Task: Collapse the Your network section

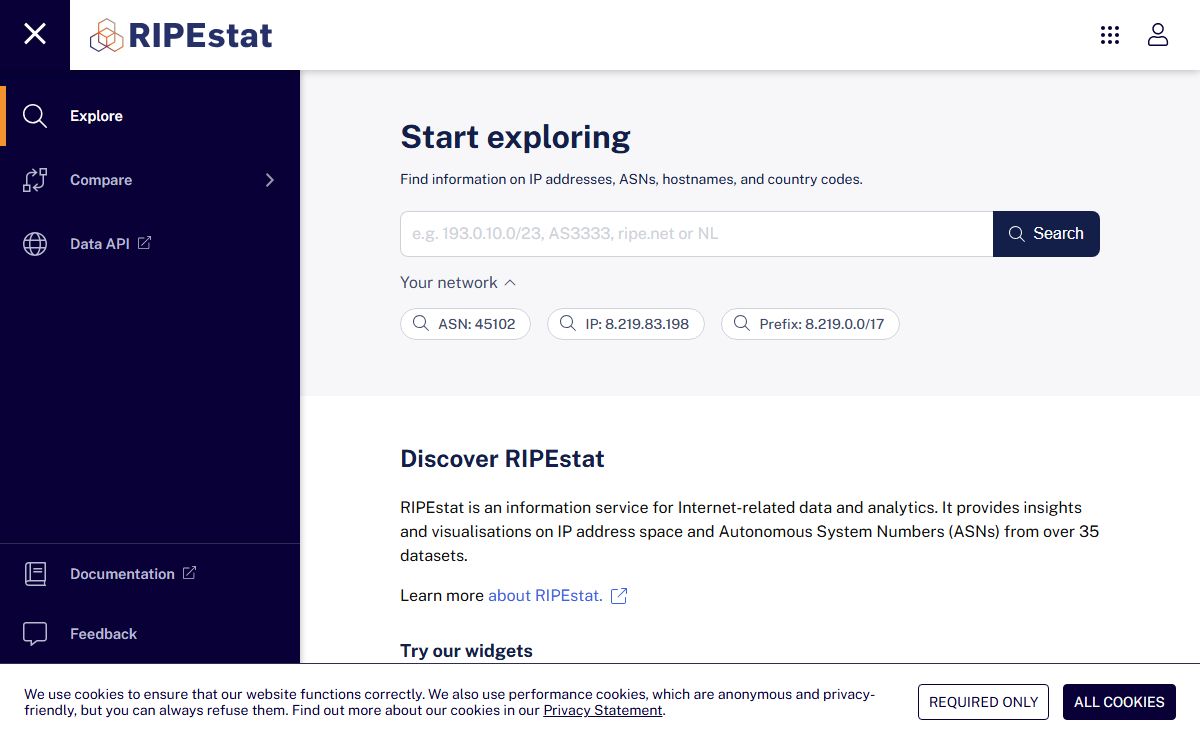Action: click(x=458, y=283)
